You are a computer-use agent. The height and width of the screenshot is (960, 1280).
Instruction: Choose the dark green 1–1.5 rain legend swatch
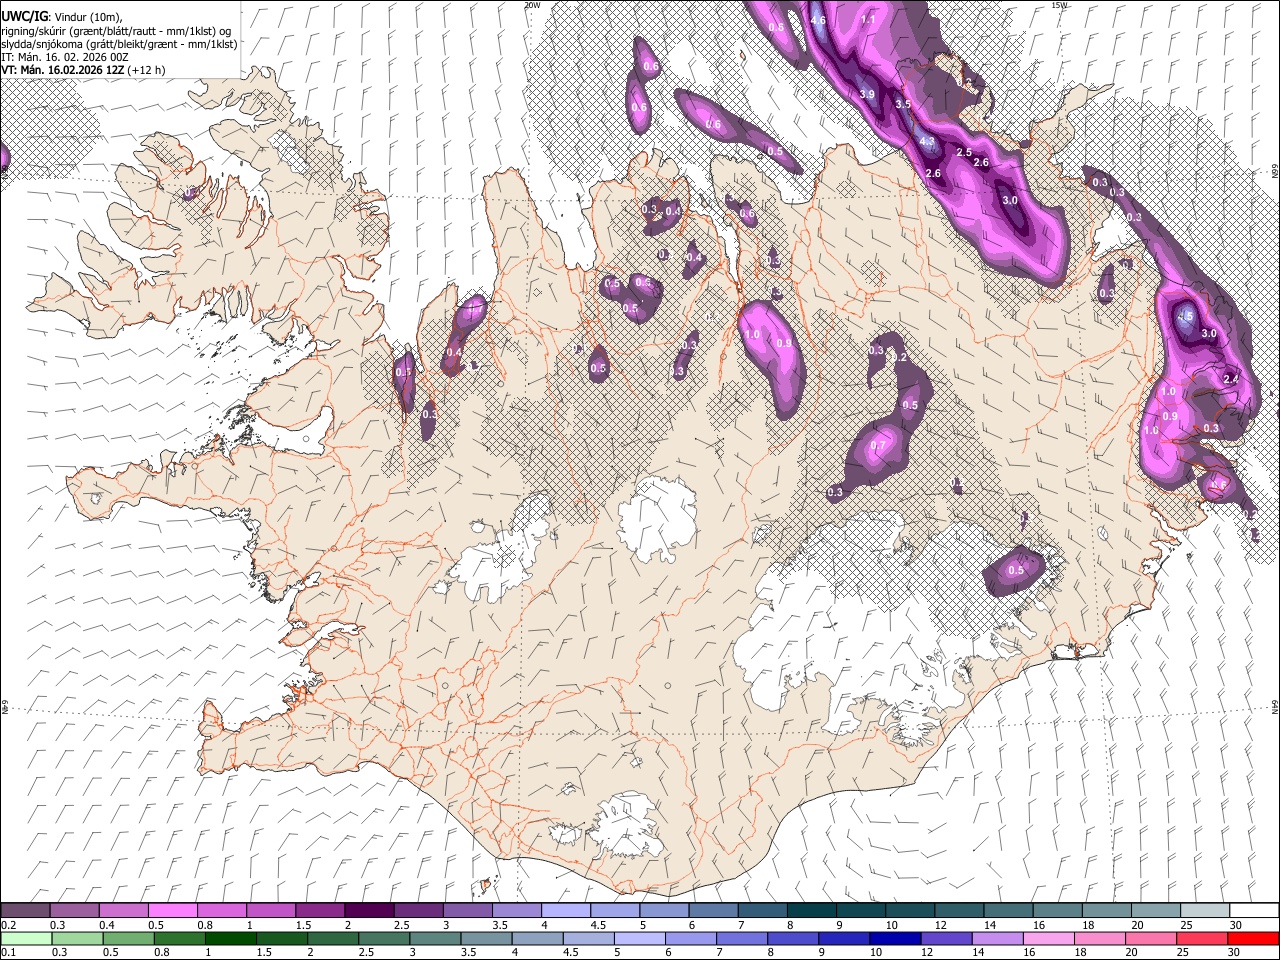[231, 938]
